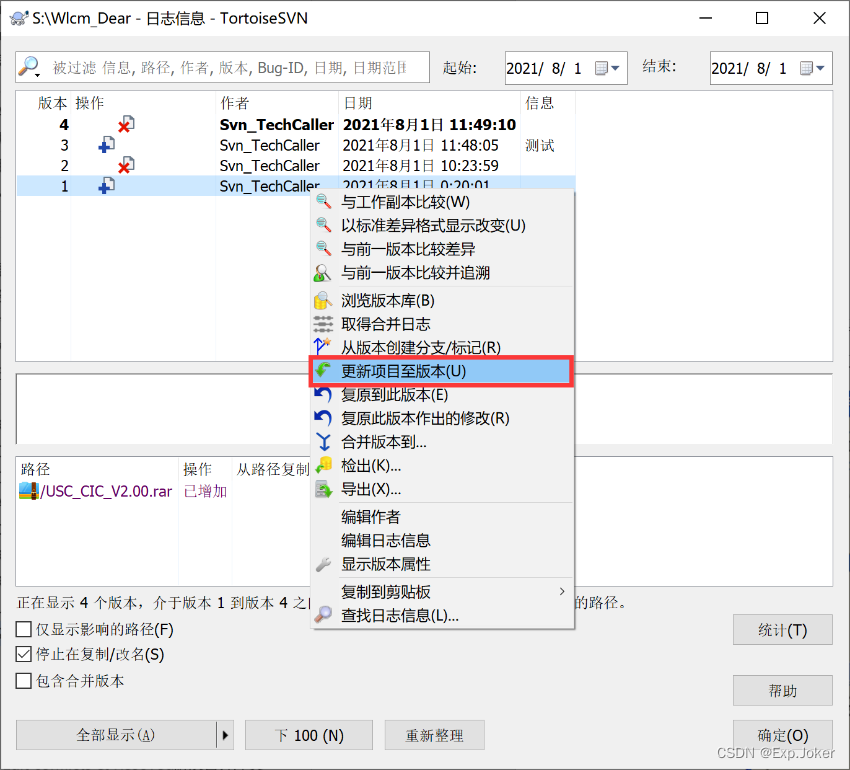Viewport: 850px width, 770px height.
Task: Click the 路径 column header in path list
Action: tap(35, 469)
